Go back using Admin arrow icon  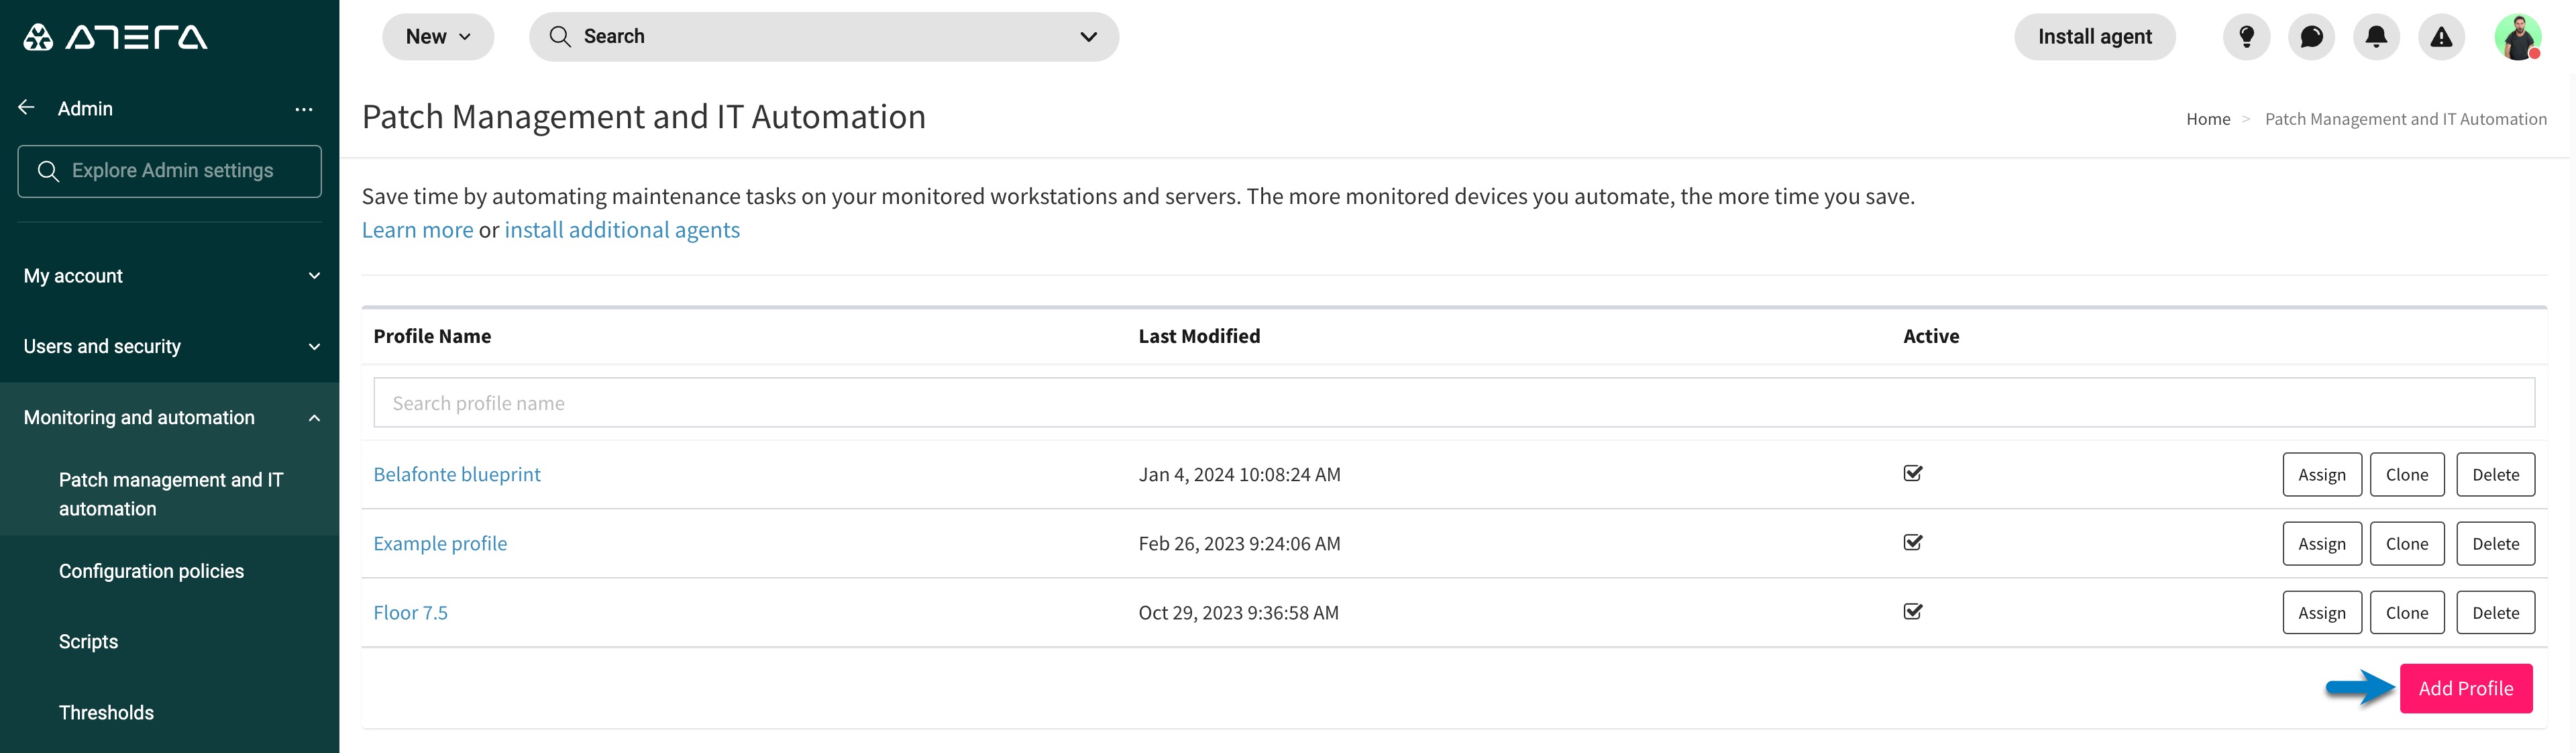coord(27,108)
